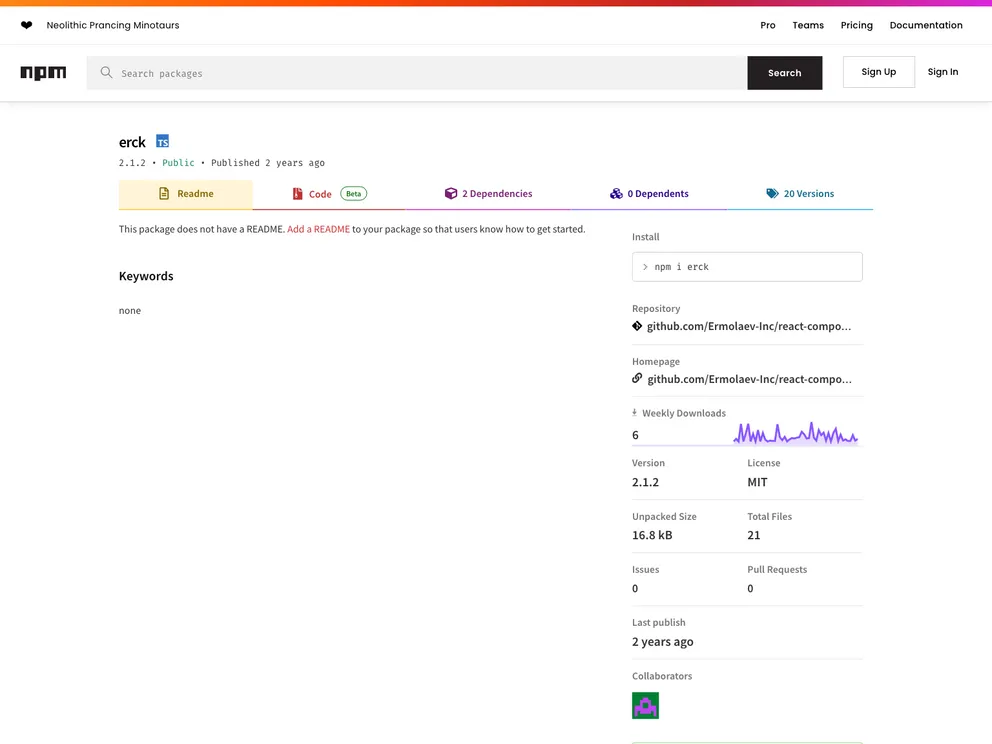Copy the npm i erck install command

click(x=747, y=267)
